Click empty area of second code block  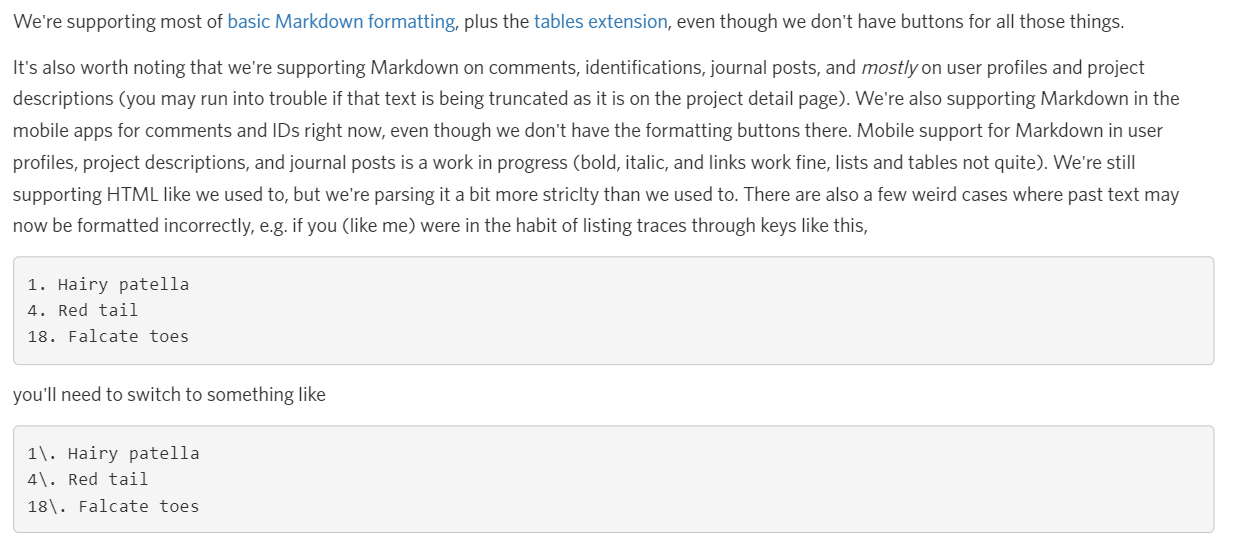pos(700,479)
